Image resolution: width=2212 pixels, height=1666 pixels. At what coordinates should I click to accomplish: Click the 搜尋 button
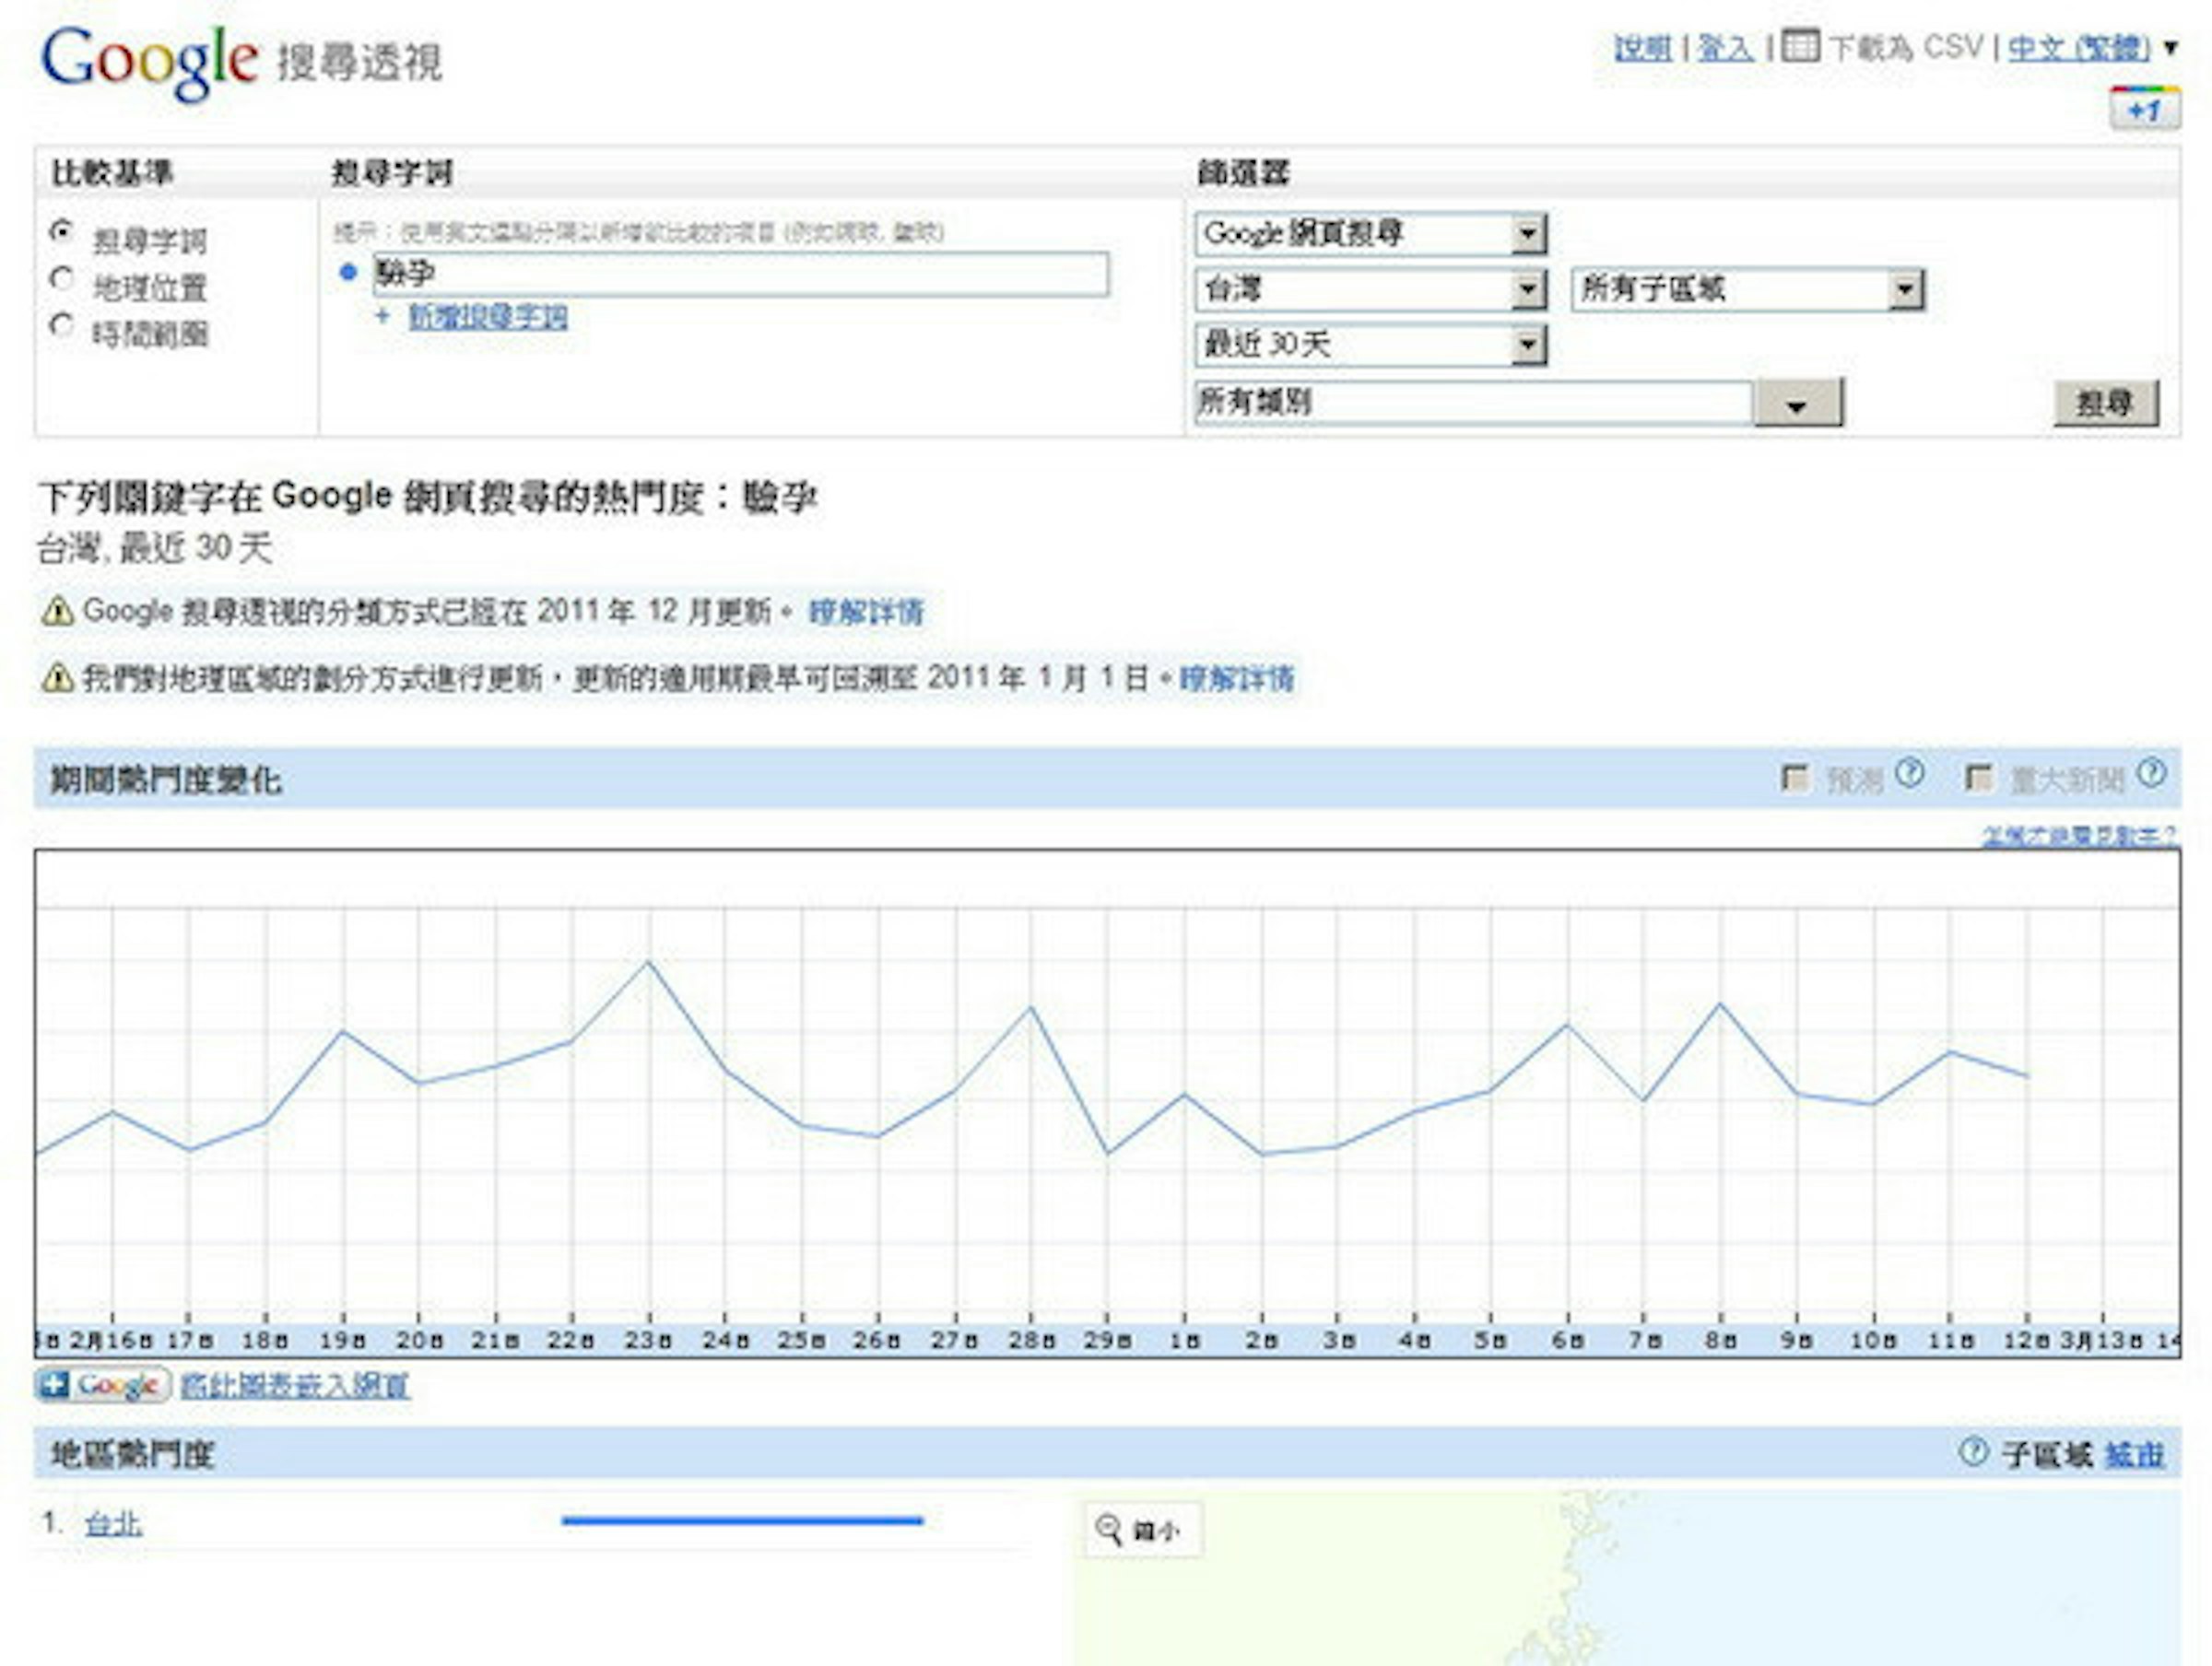point(2106,403)
